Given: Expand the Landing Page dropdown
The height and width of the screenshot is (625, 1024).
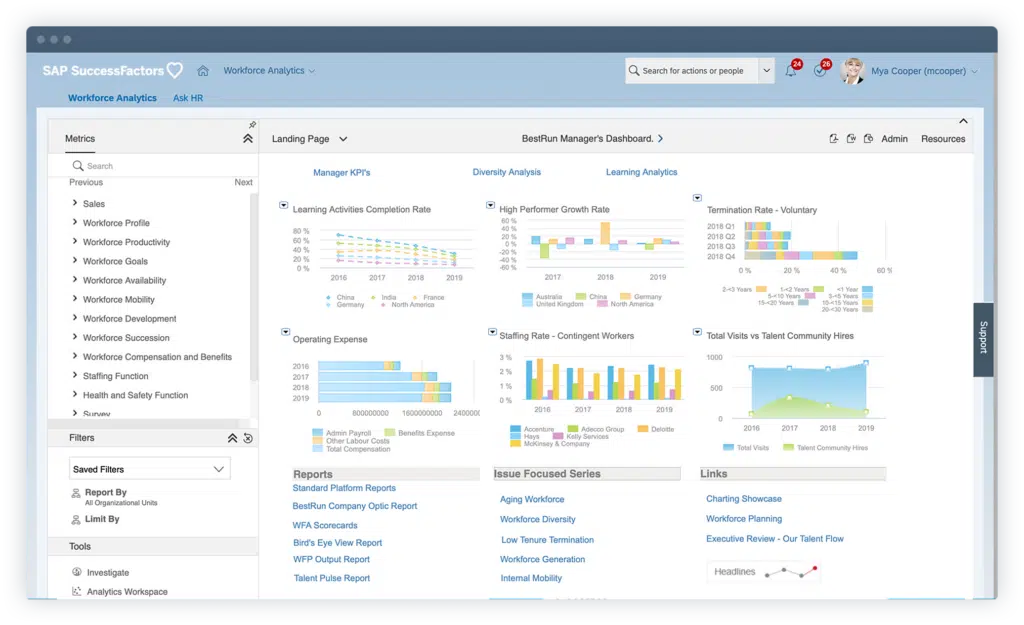Looking at the screenshot, I should click(310, 139).
